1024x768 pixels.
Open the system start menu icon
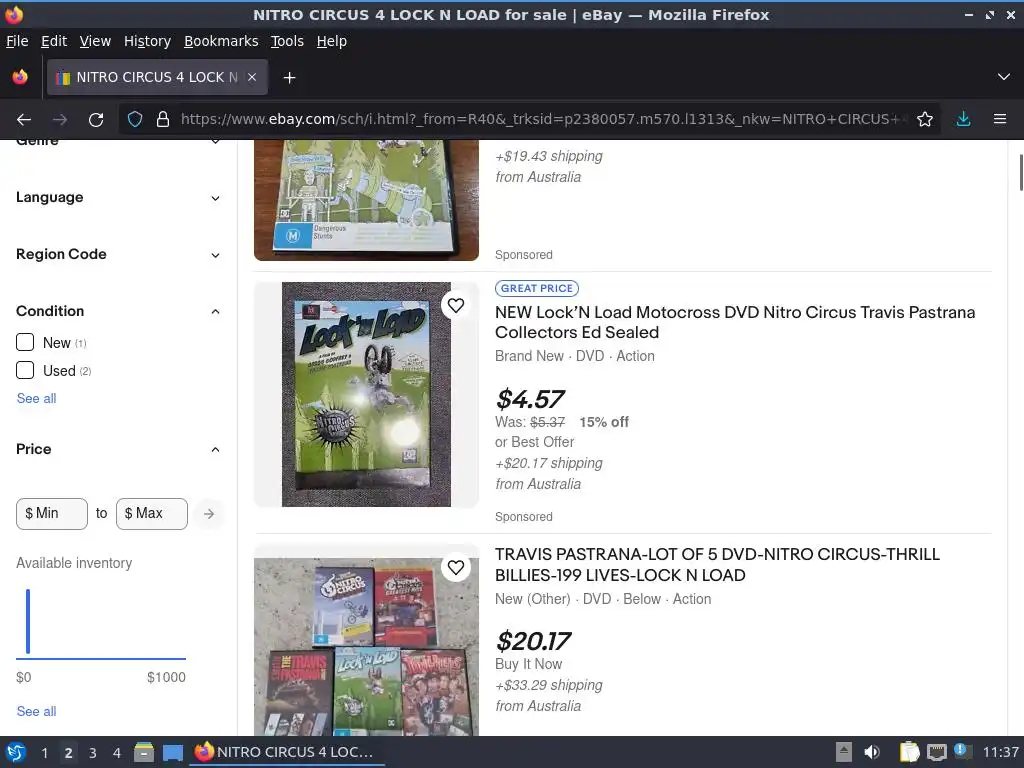pyautogui.click(x=16, y=752)
